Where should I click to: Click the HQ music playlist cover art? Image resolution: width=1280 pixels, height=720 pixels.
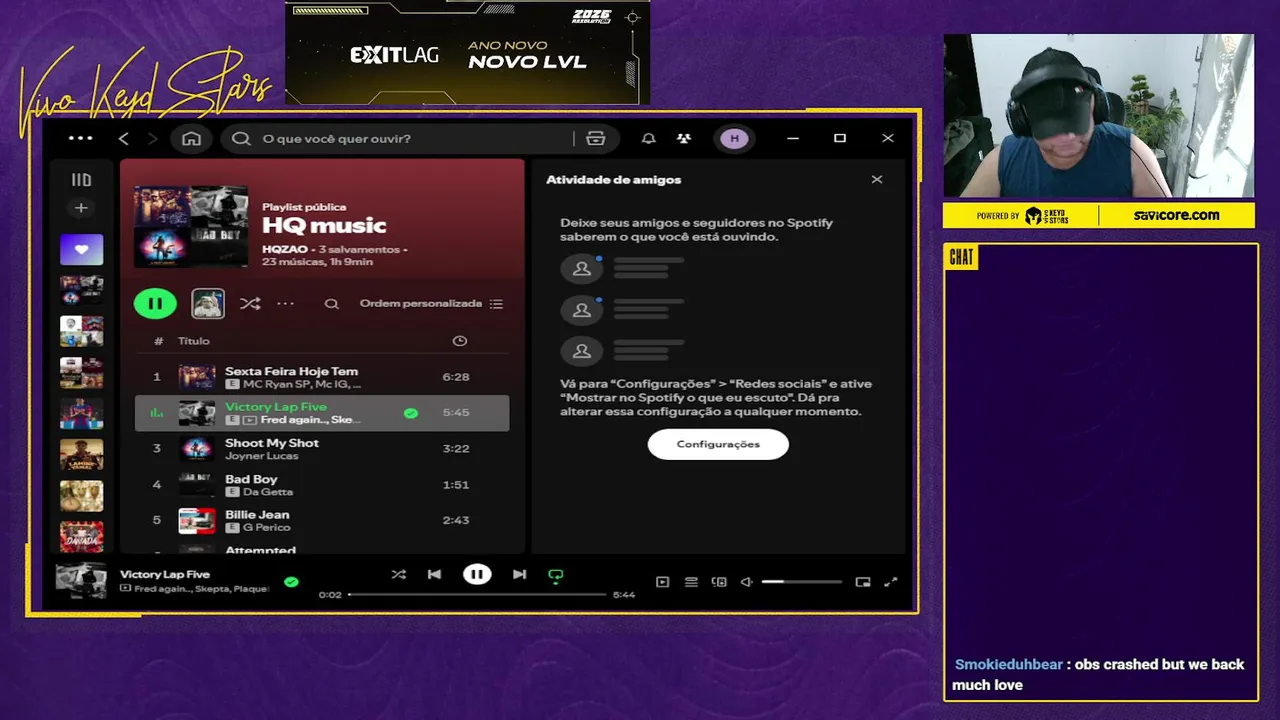191,226
